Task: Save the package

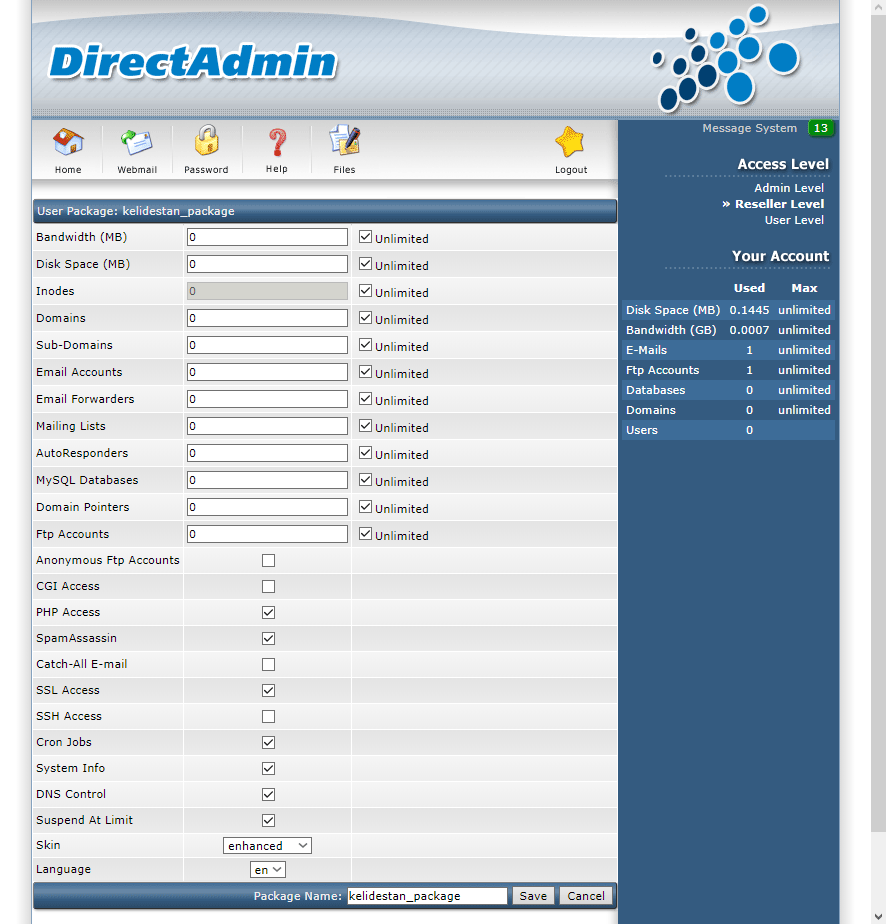Action: [533, 896]
